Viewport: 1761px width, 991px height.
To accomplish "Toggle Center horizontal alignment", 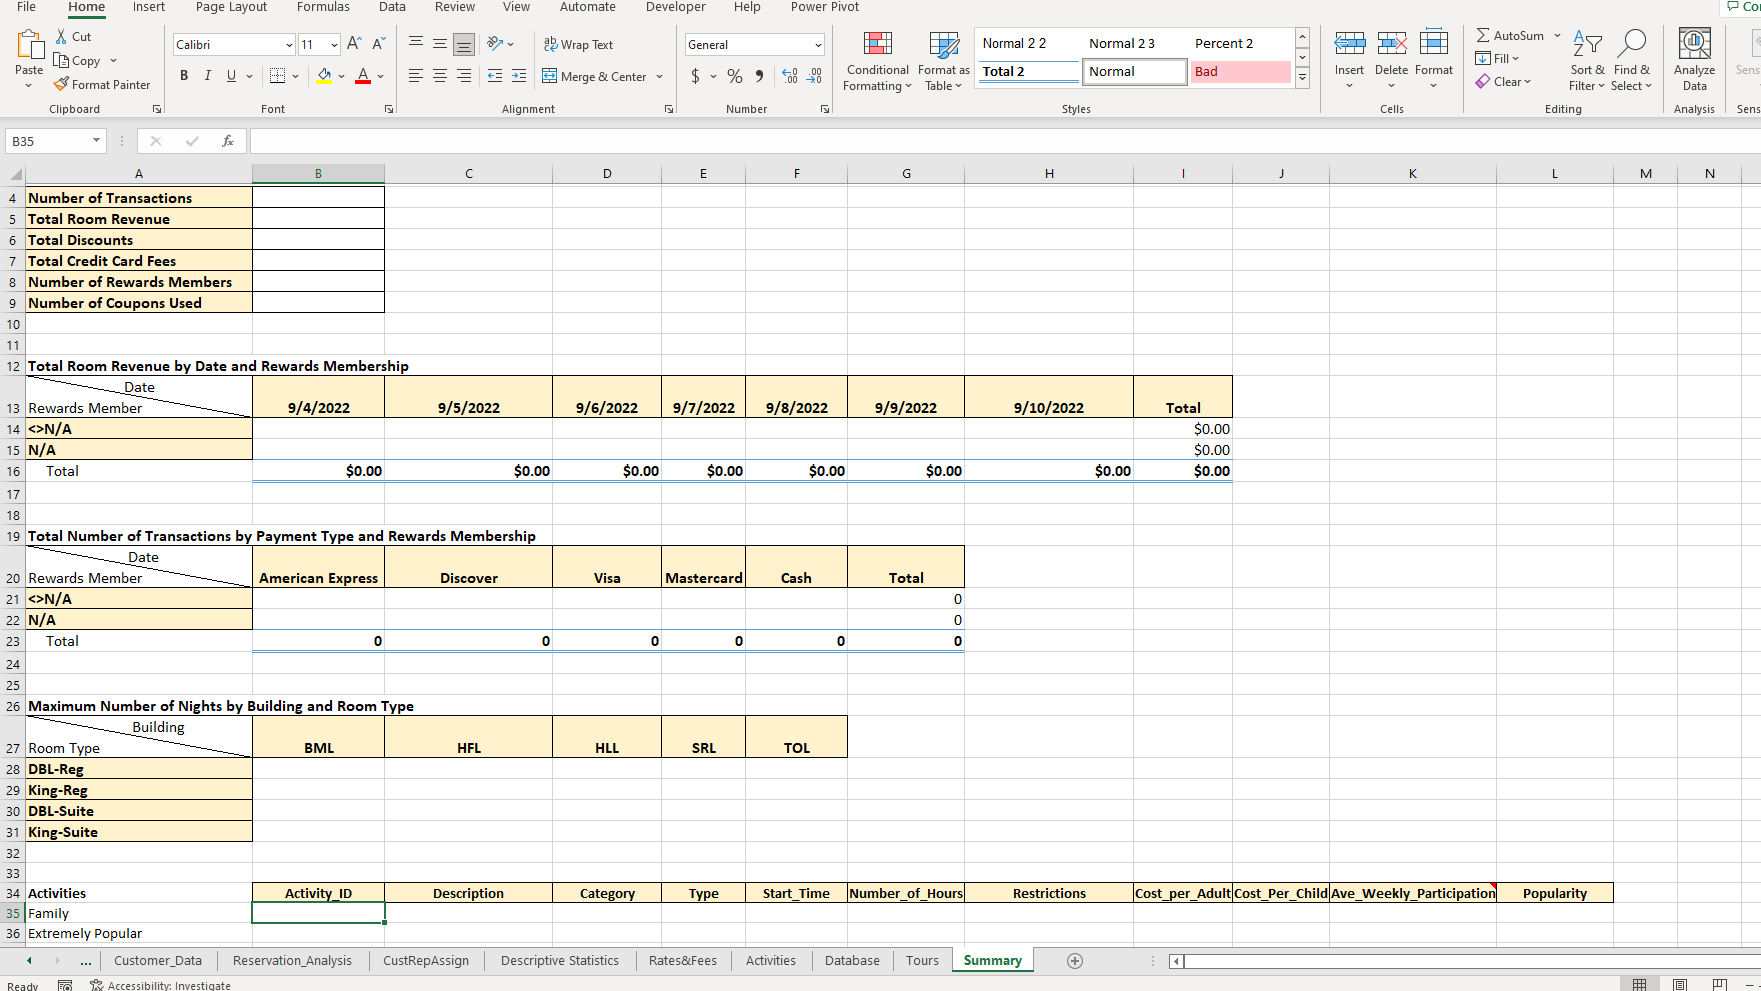I will point(439,76).
